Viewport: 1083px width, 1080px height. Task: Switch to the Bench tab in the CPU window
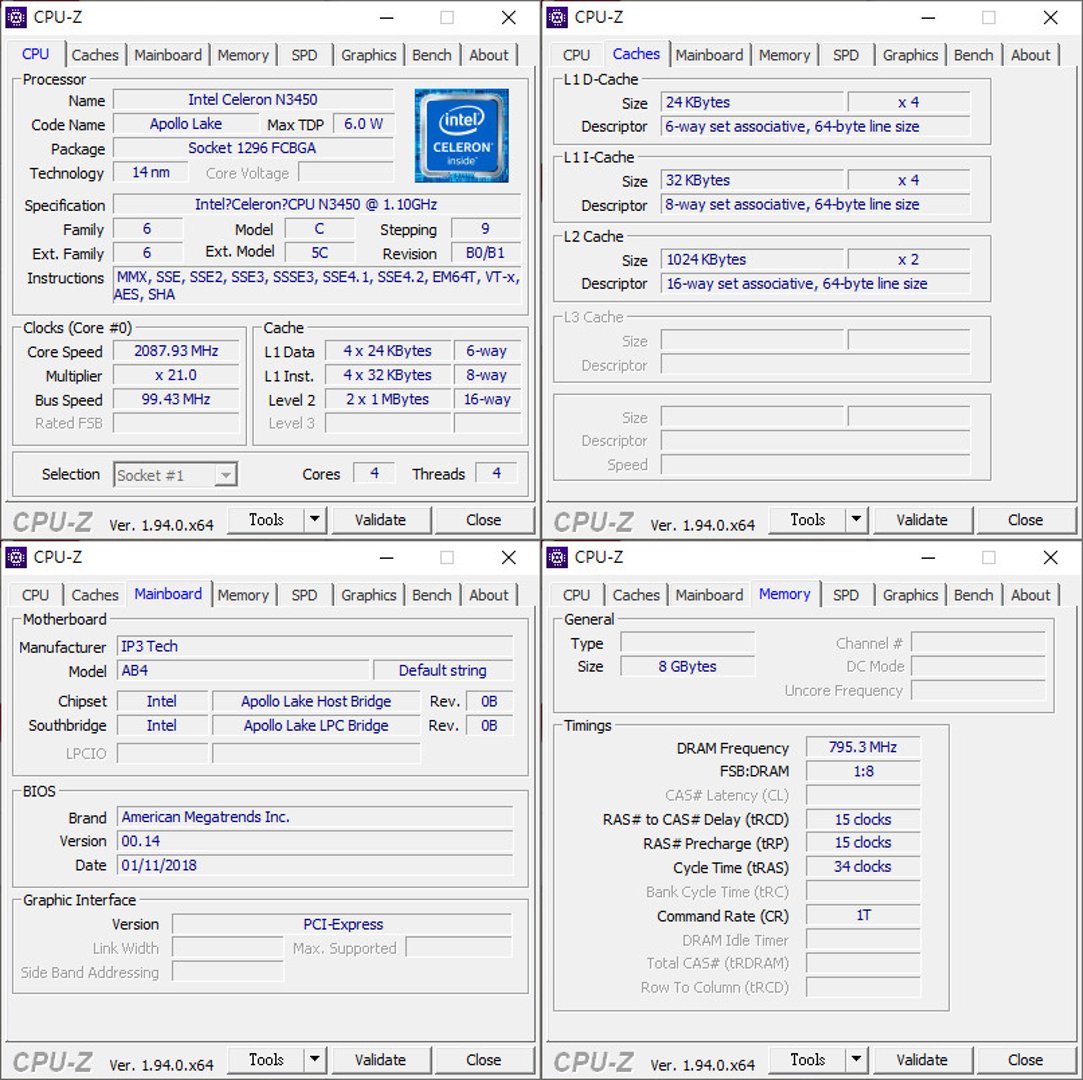click(432, 55)
